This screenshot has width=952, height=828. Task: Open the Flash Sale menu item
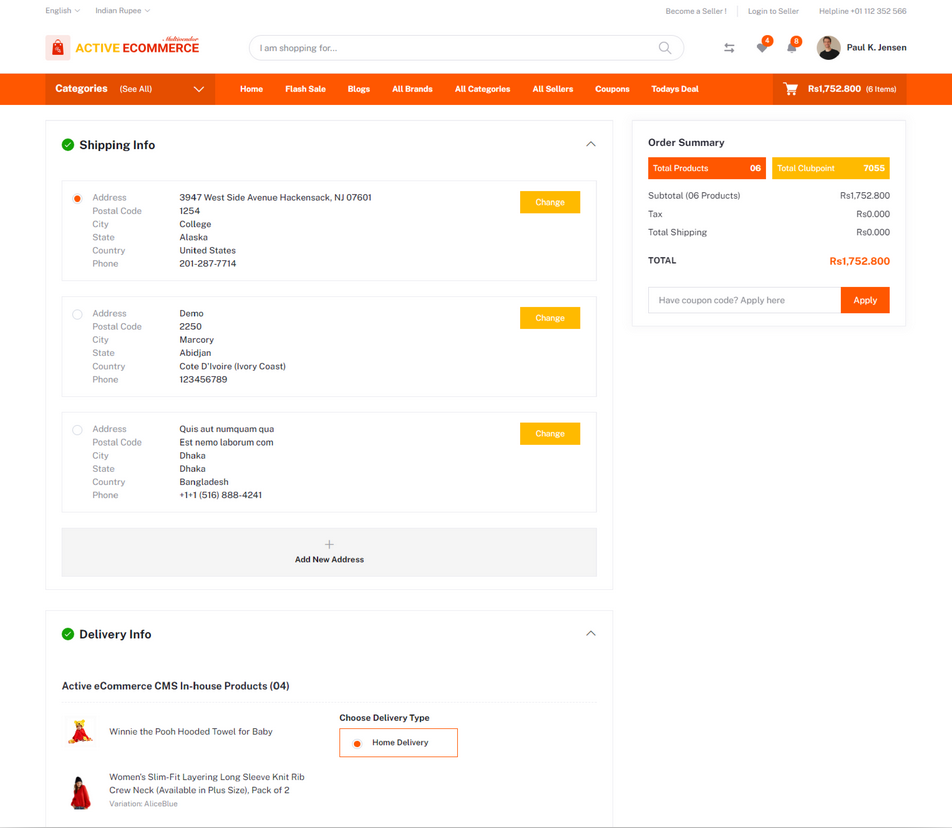305,89
